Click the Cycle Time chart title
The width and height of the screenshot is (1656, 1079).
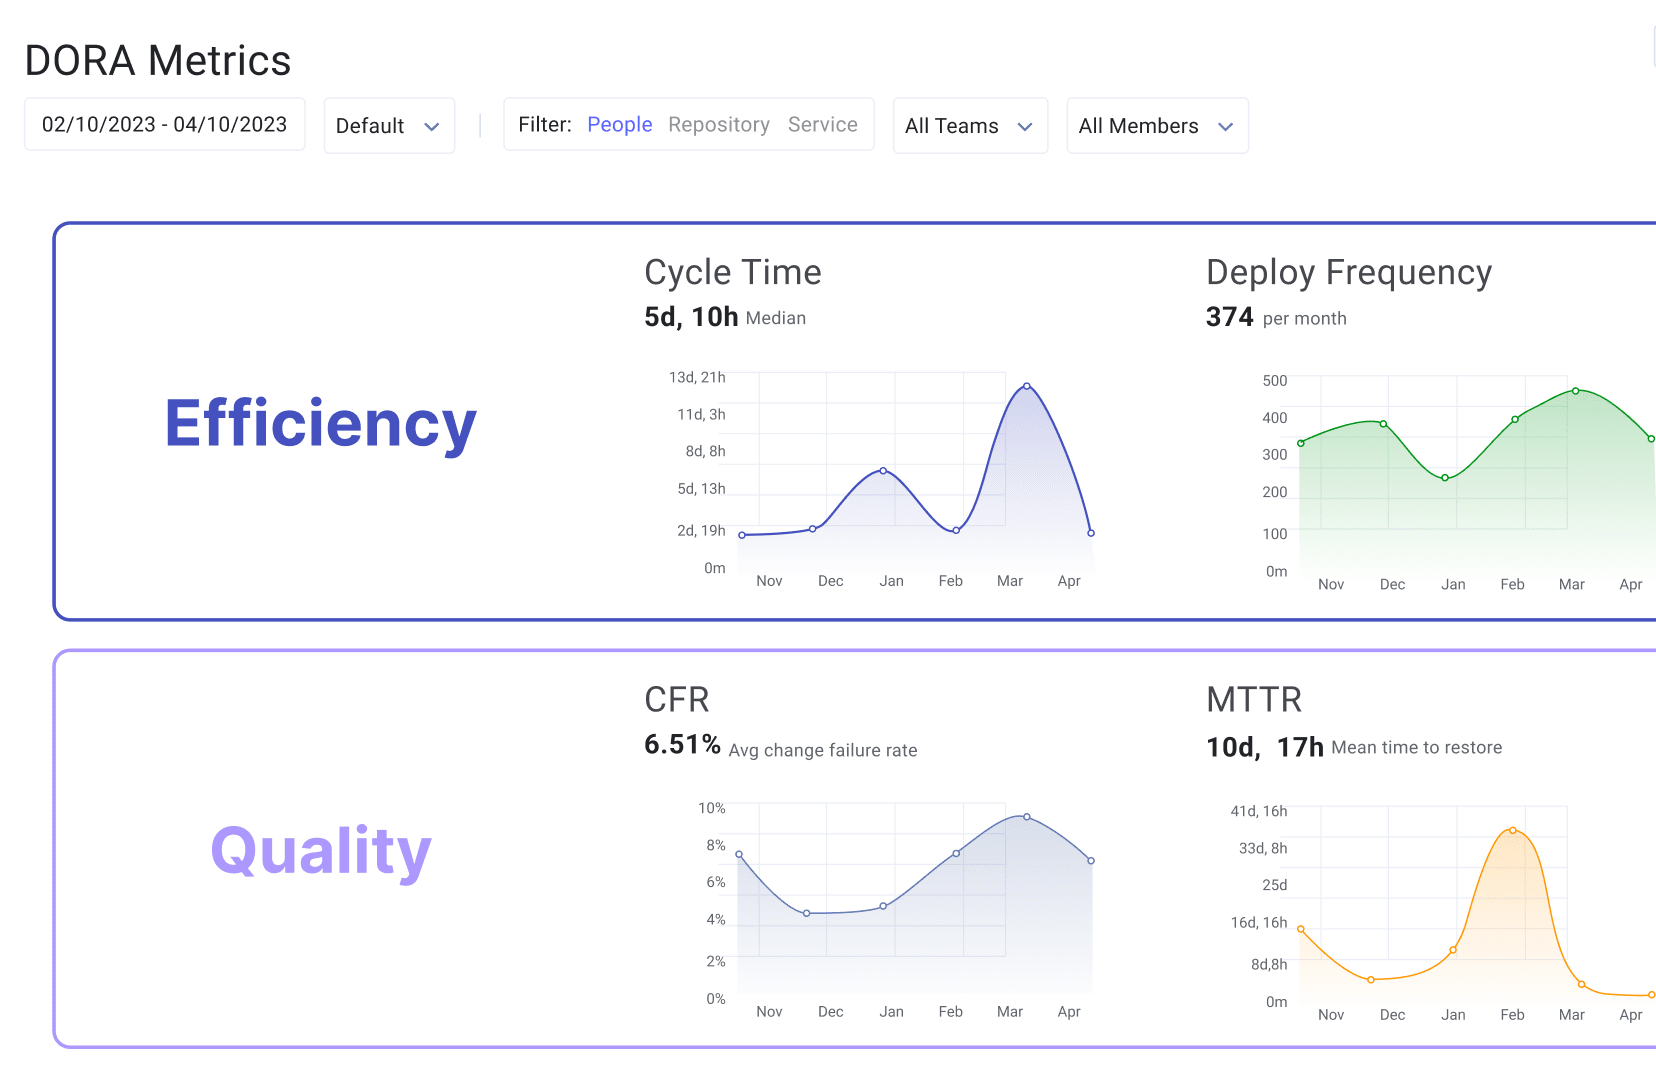[x=733, y=272]
